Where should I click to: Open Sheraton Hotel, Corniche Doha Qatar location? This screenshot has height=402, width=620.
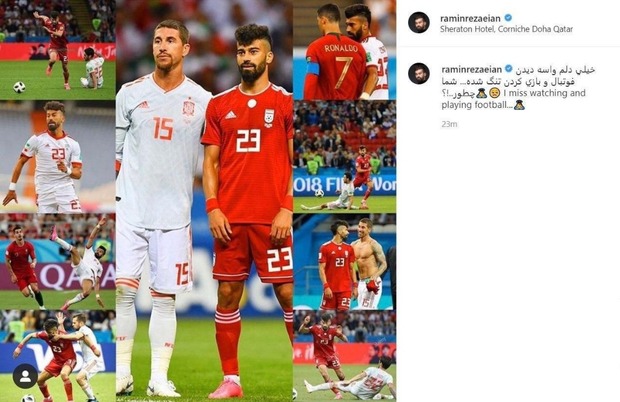[506, 29]
